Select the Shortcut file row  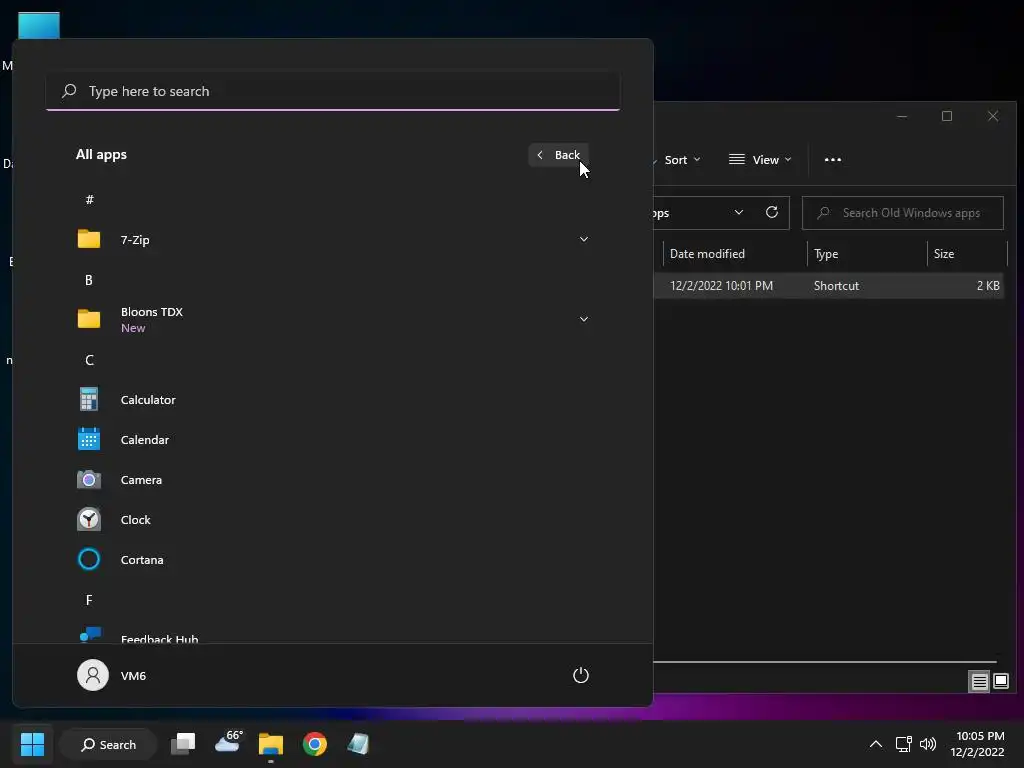coord(829,285)
